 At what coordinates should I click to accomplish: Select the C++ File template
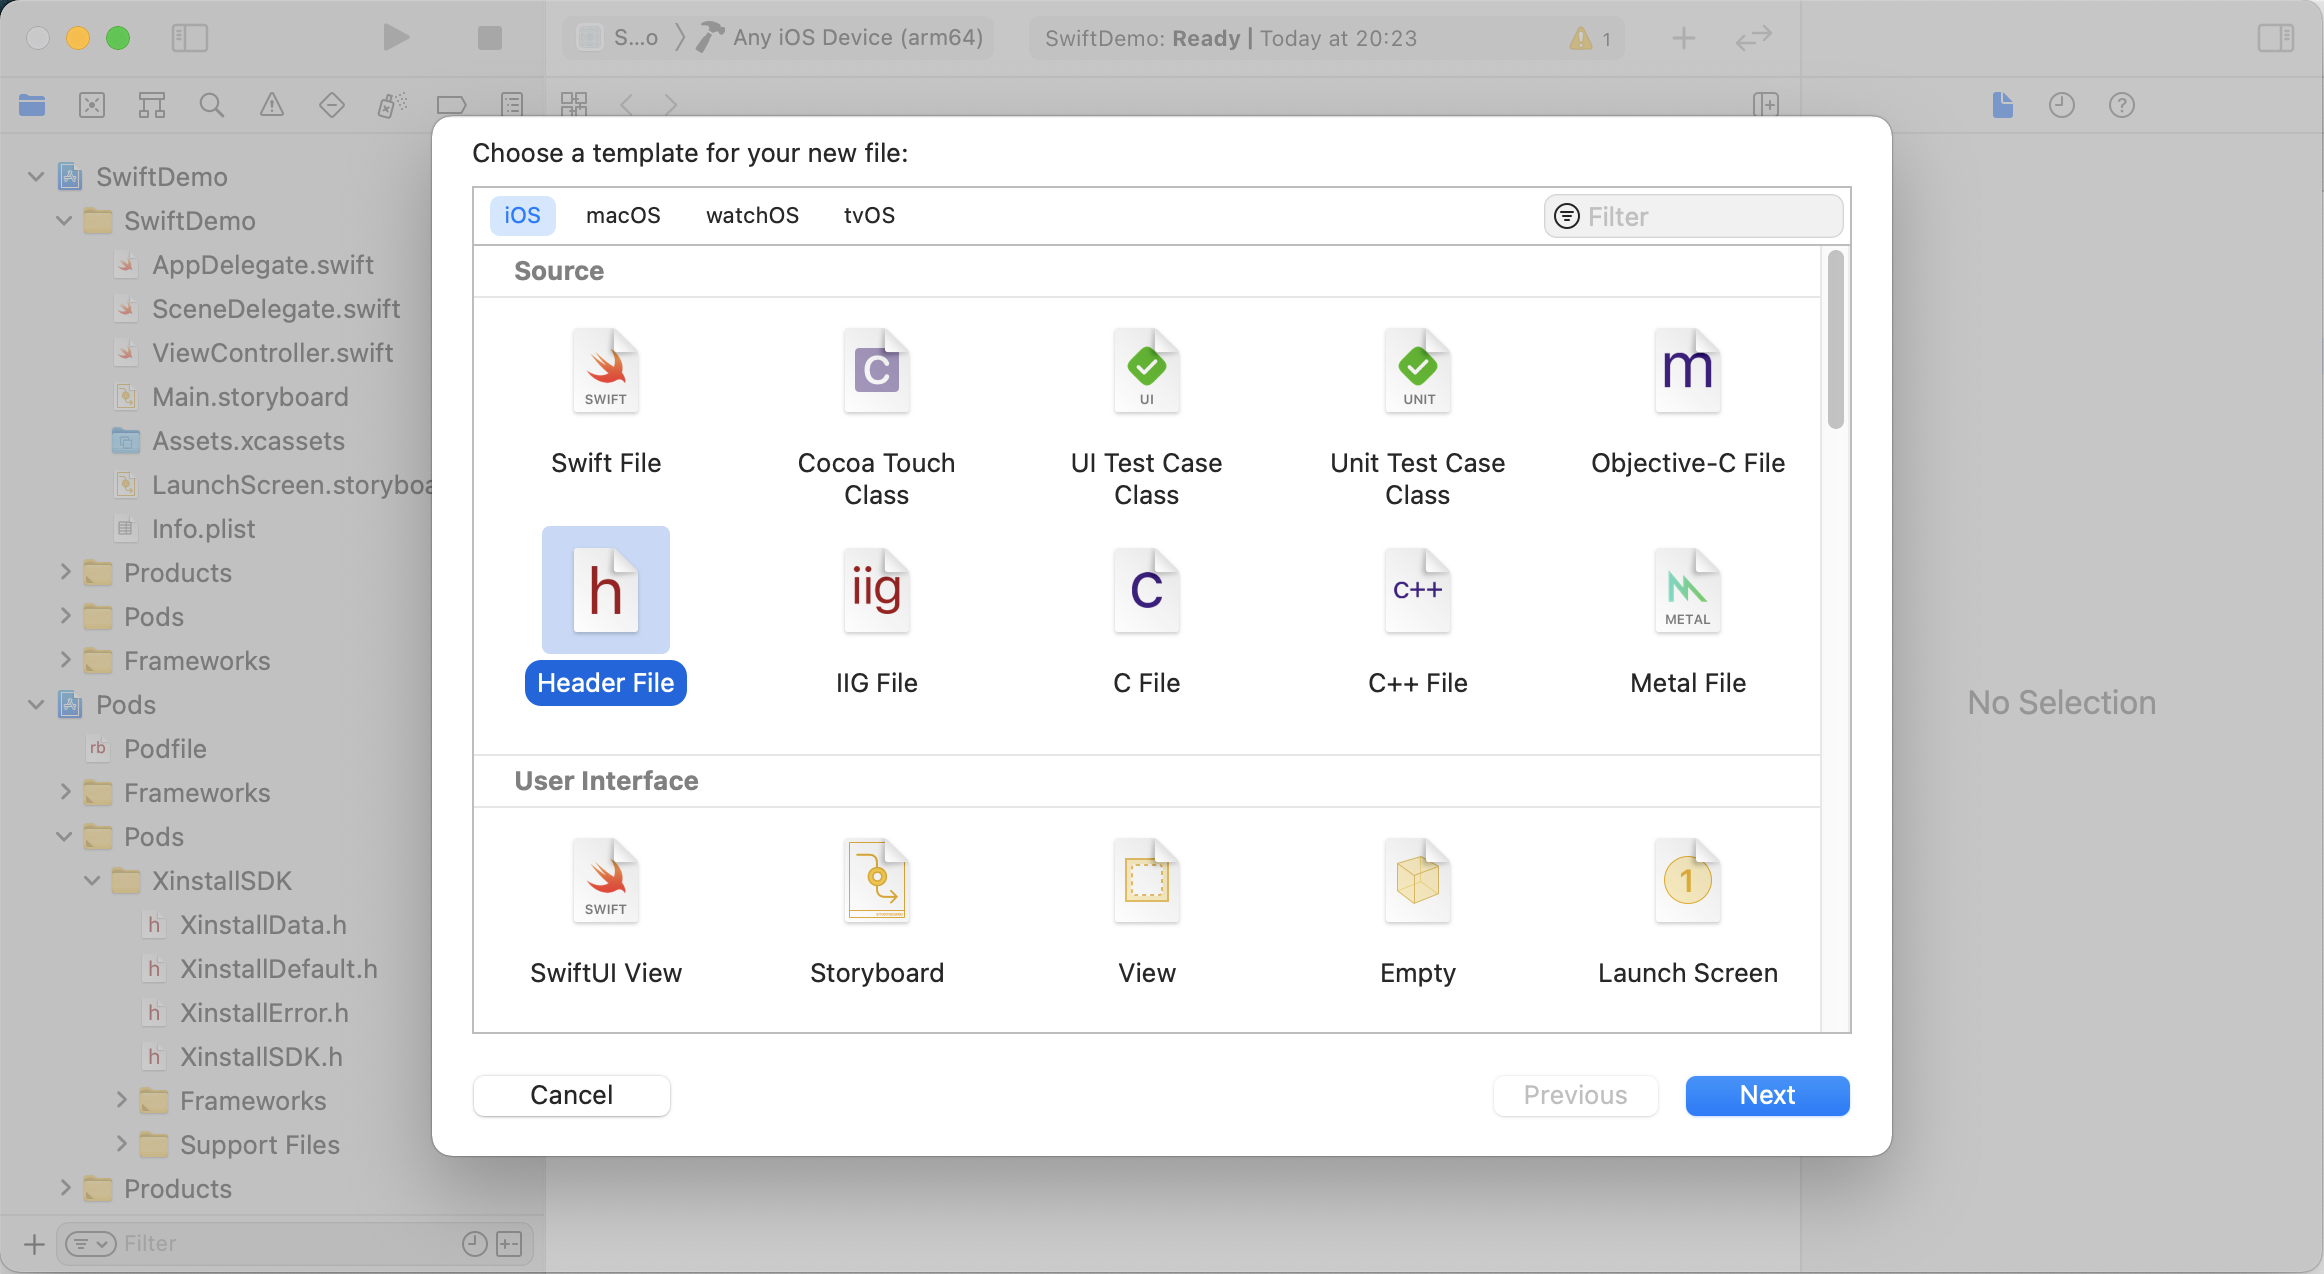pyautogui.click(x=1417, y=622)
